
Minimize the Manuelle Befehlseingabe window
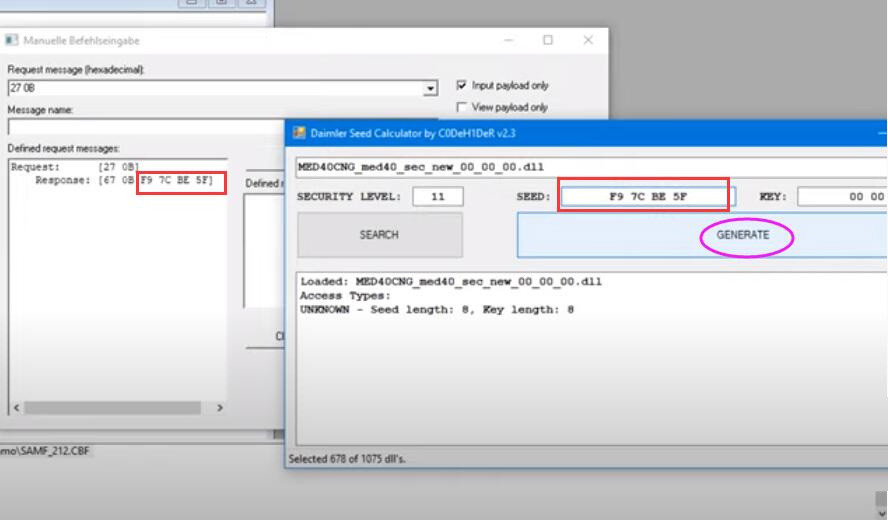click(x=509, y=41)
